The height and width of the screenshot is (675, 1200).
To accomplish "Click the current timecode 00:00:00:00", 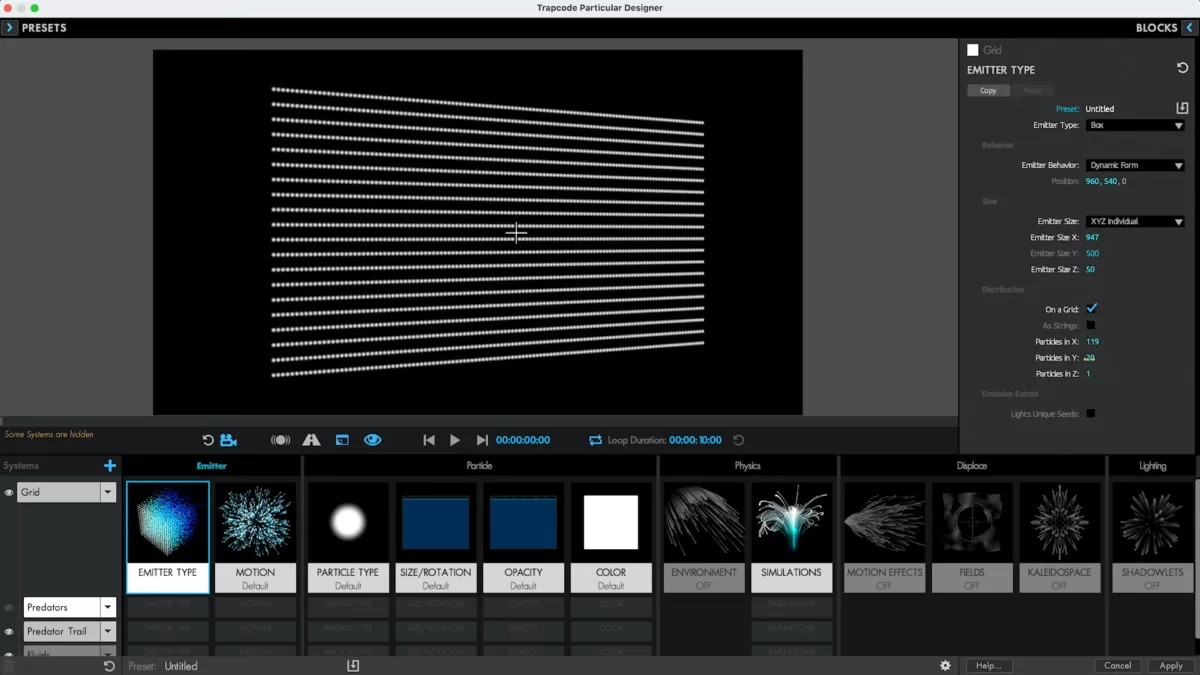I will point(523,440).
